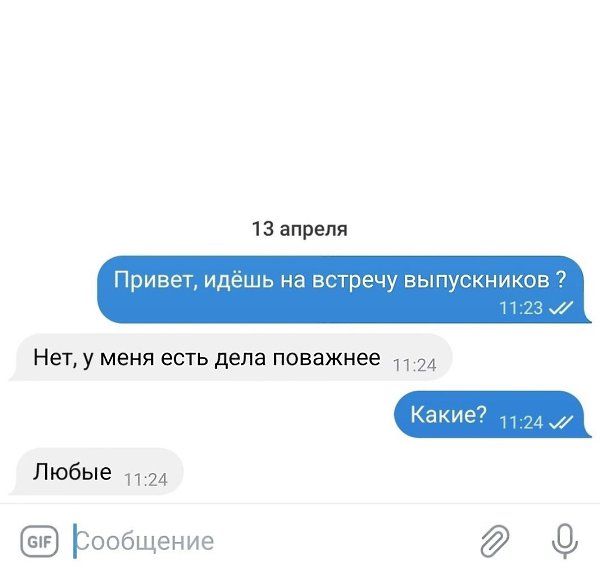Click the timestamp inside the Какие? bubble
Screen dimensions: 600x575
pyautogui.click(x=521, y=422)
